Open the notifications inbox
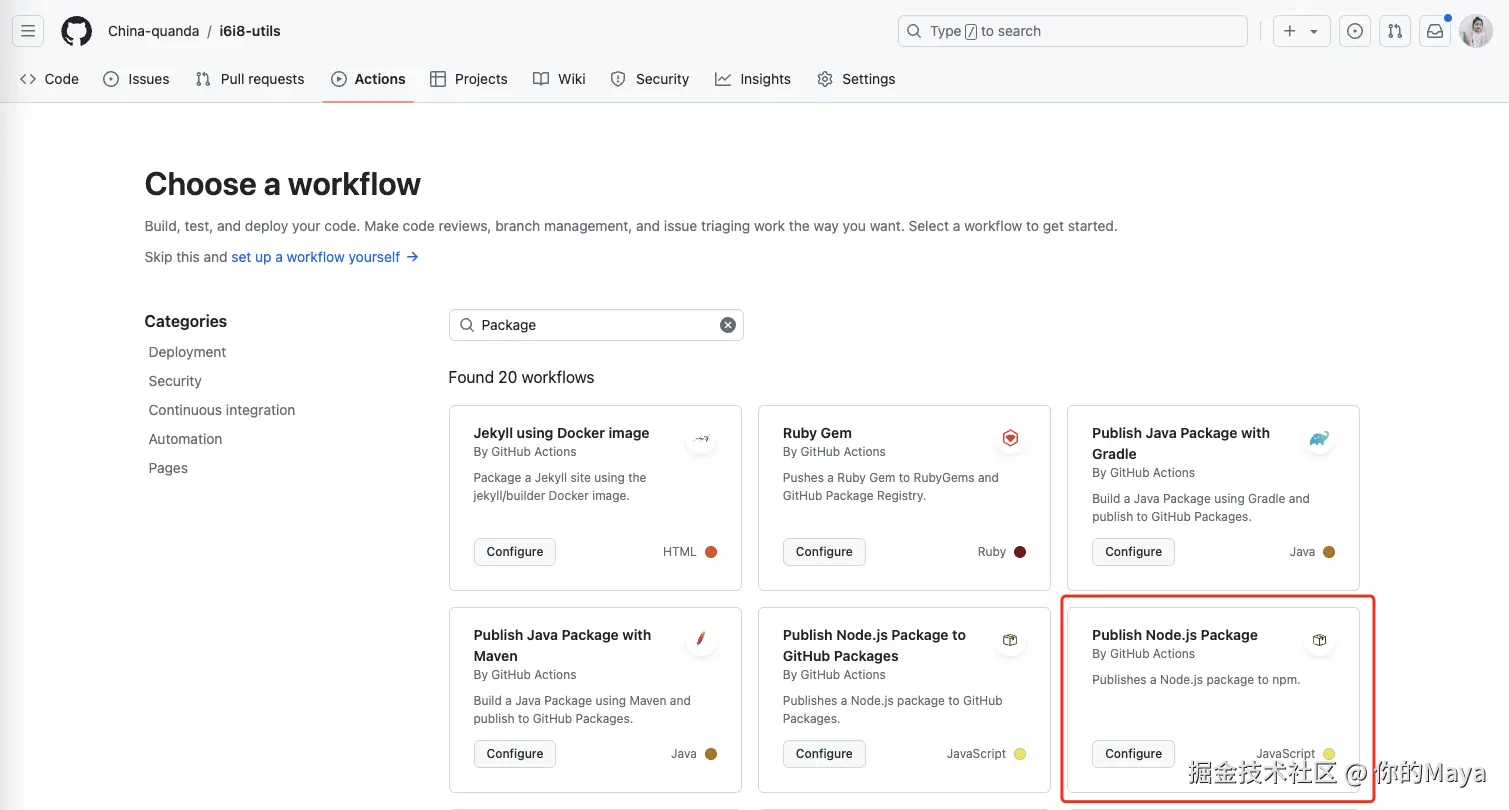 click(1435, 31)
